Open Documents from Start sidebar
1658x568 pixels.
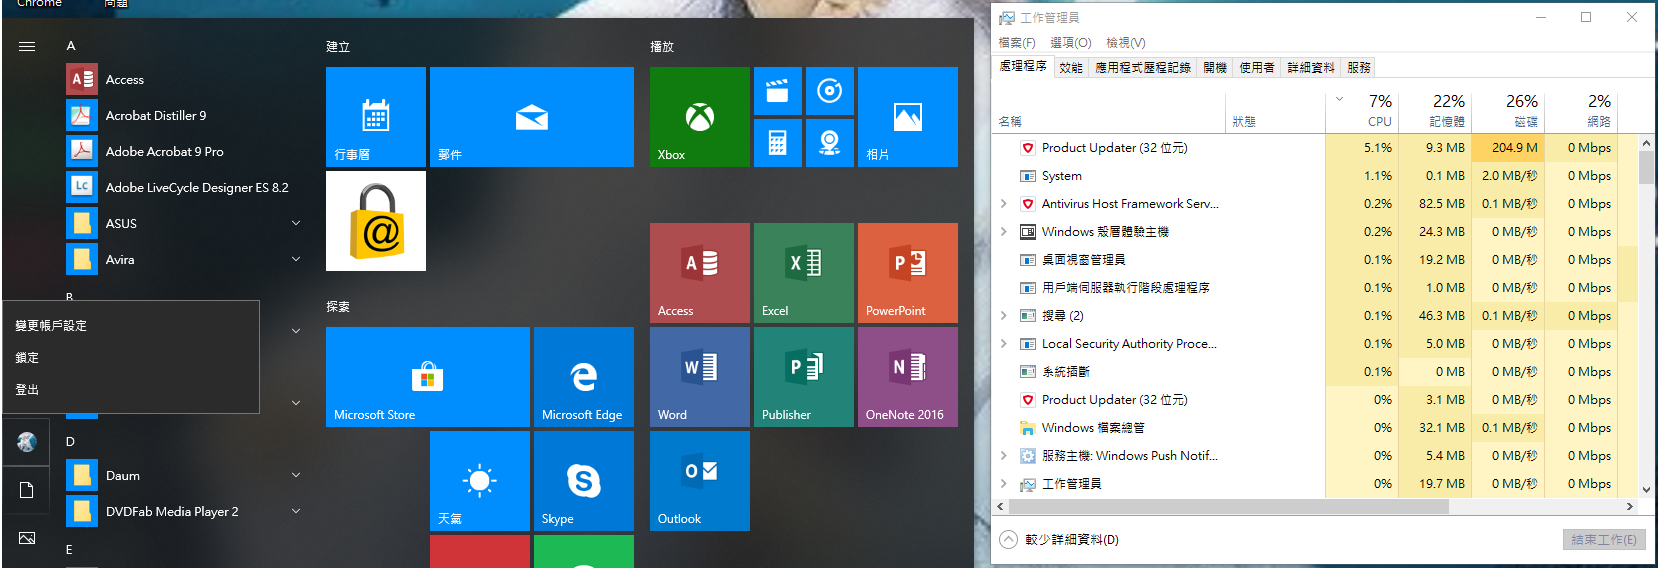(x=27, y=490)
